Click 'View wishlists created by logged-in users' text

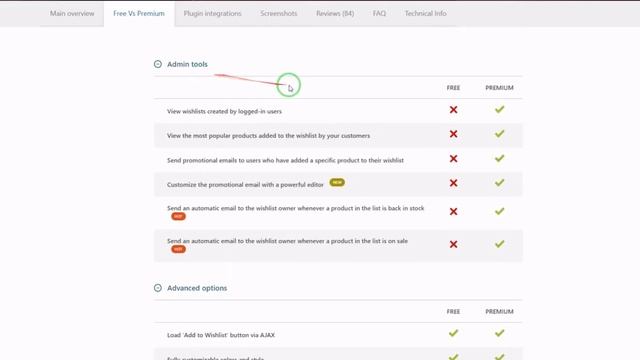[224, 111]
